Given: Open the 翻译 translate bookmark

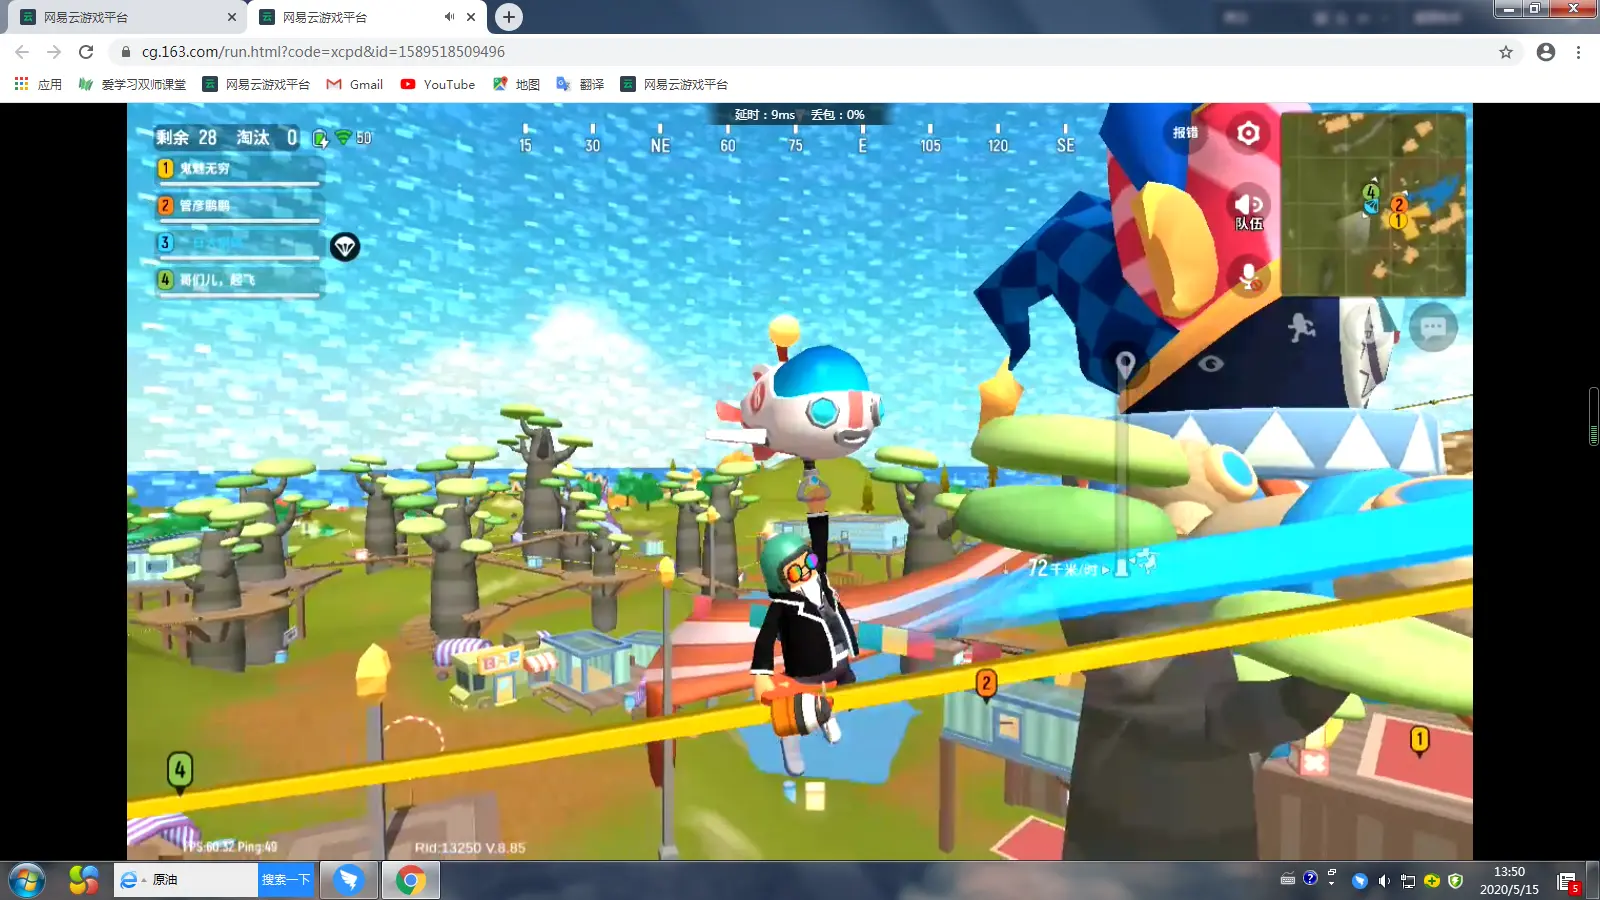Looking at the screenshot, I should point(580,84).
